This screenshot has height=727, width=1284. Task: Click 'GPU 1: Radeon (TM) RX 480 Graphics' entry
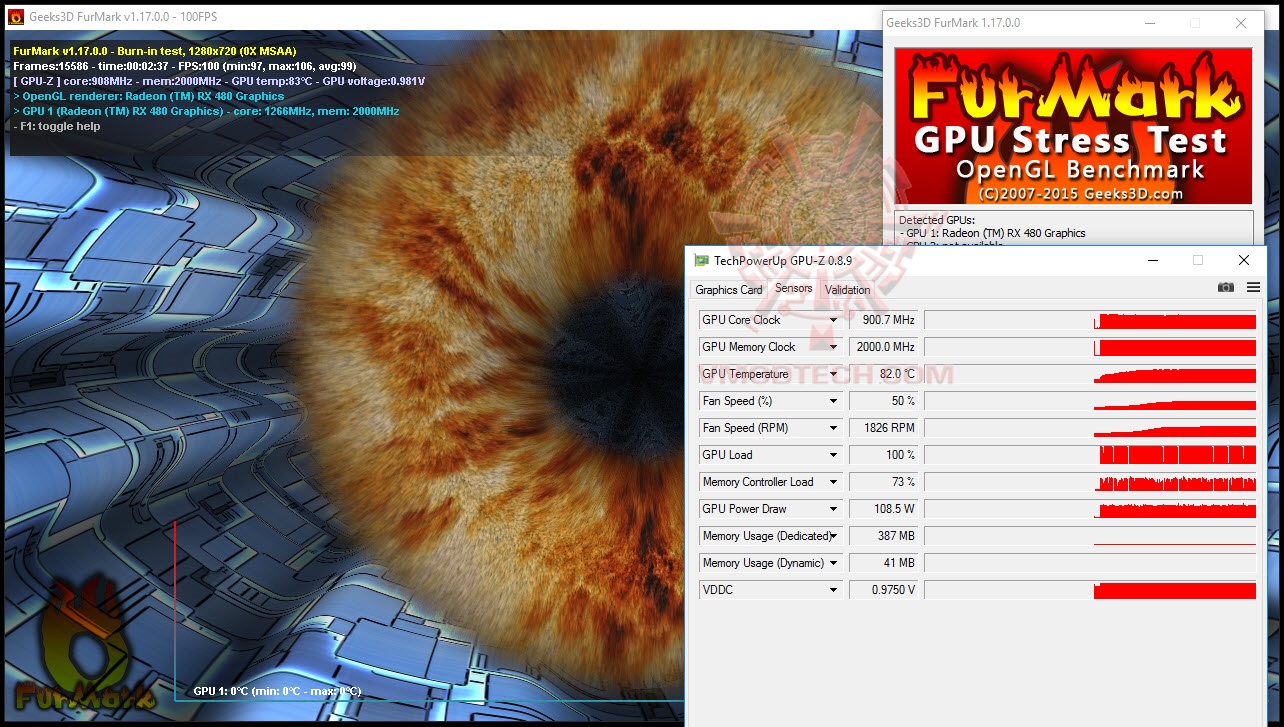pyautogui.click(x=992, y=233)
